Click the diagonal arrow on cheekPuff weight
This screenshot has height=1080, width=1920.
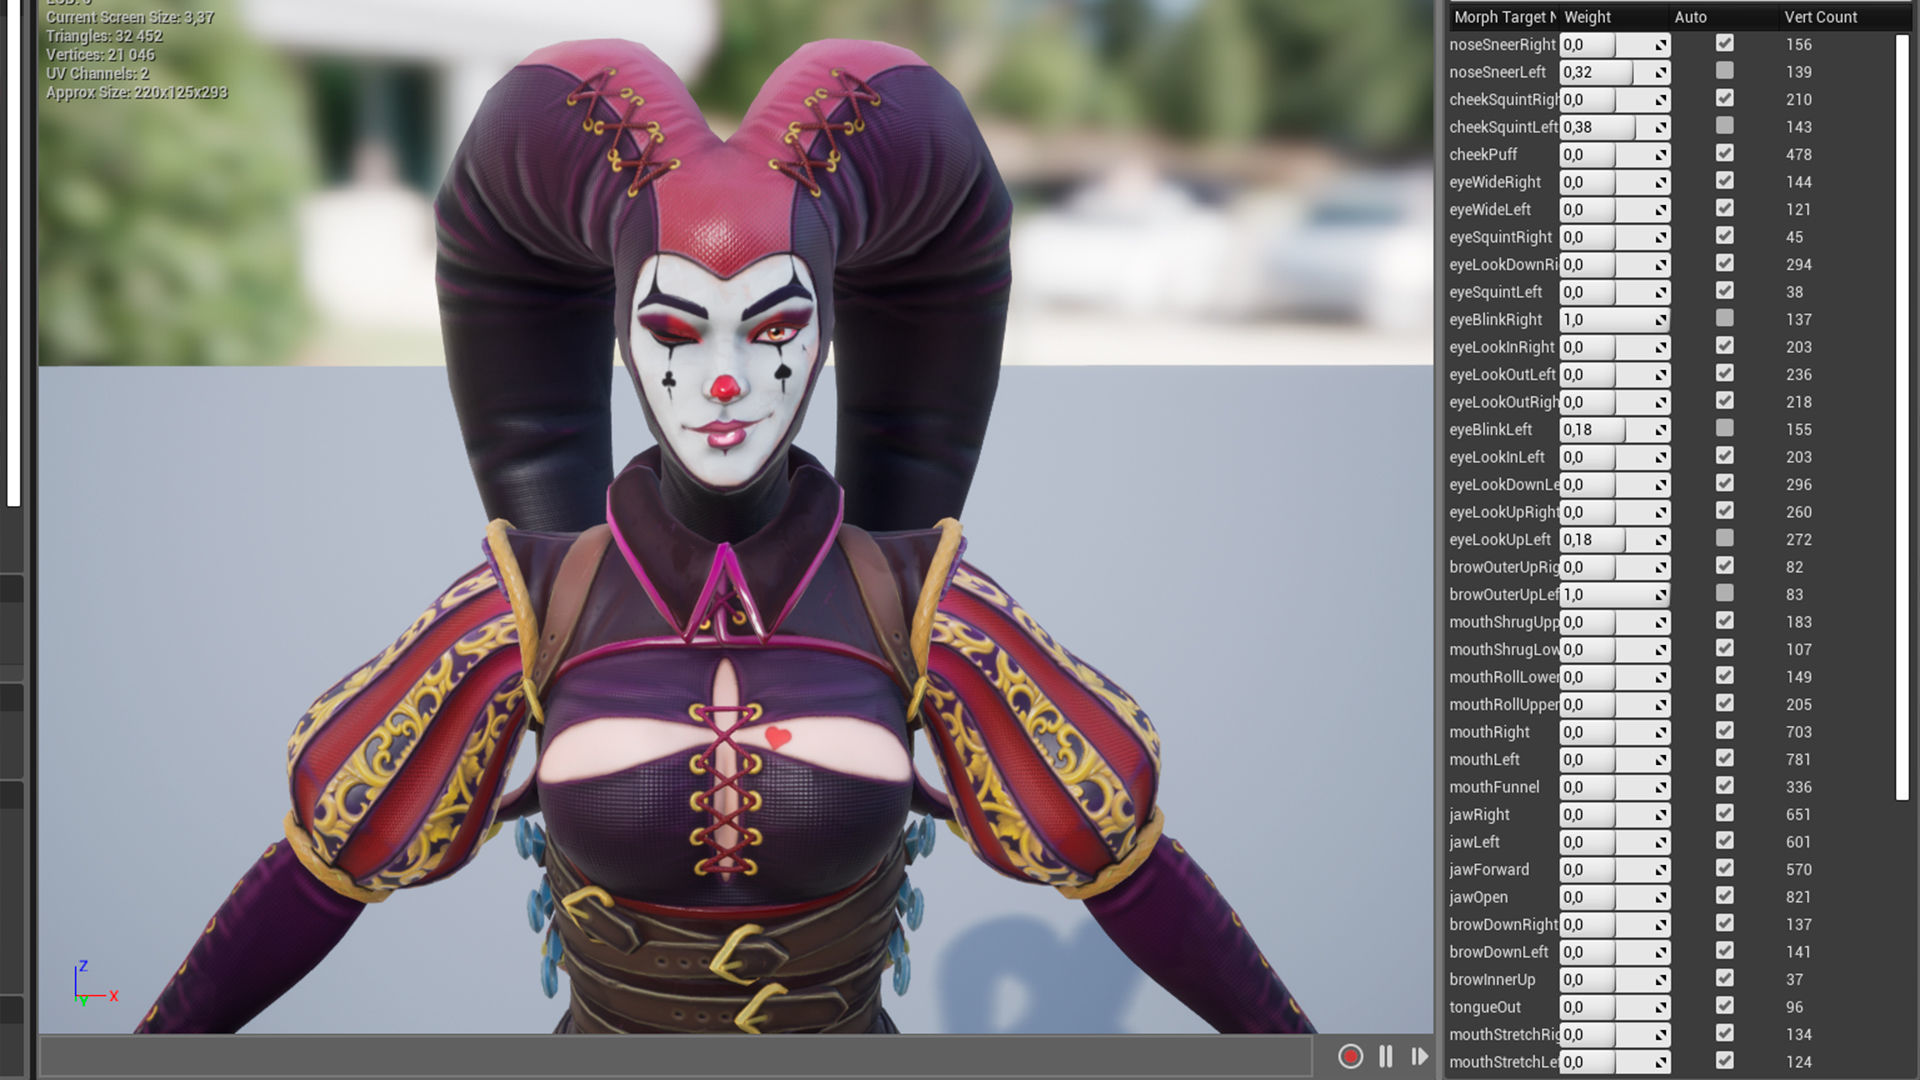1660,155
